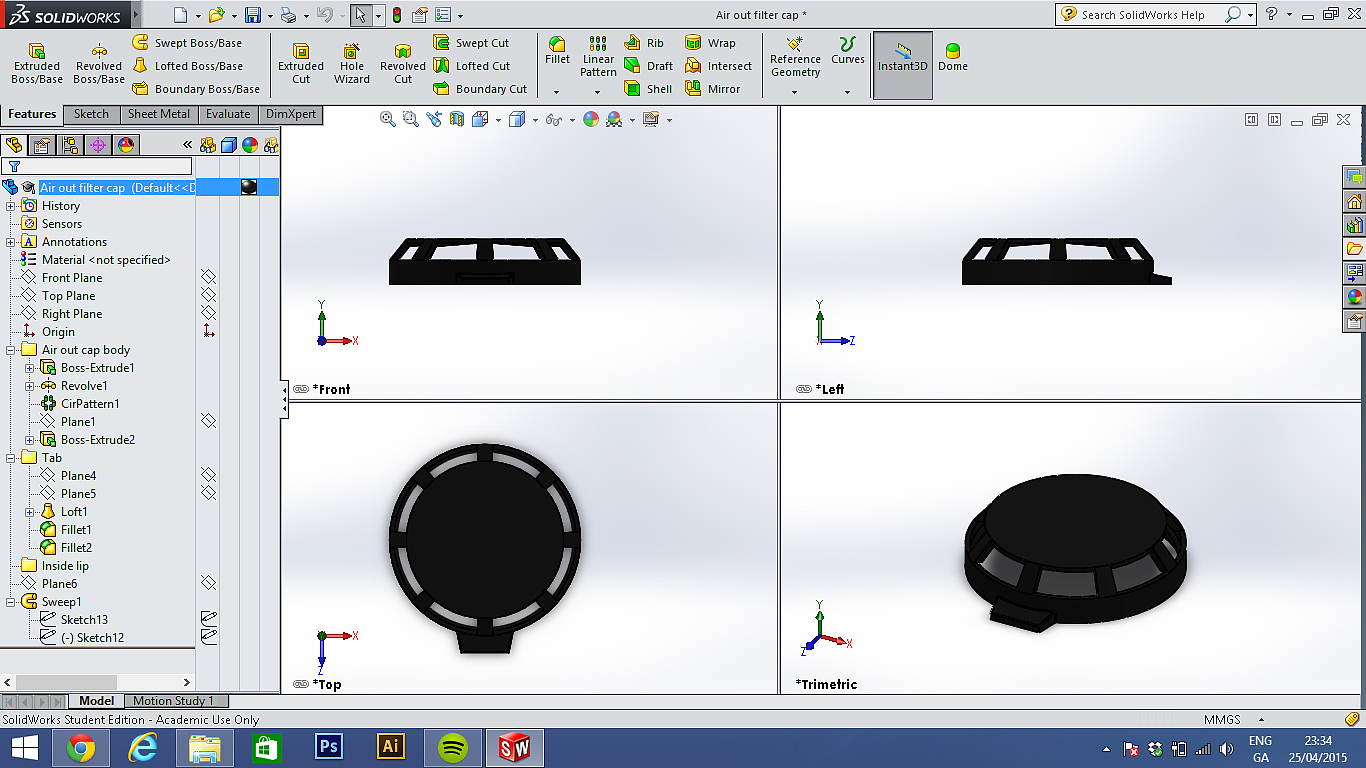This screenshot has width=1366, height=768.
Task: Click the Edit Appearance color ball
Action: point(591,119)
